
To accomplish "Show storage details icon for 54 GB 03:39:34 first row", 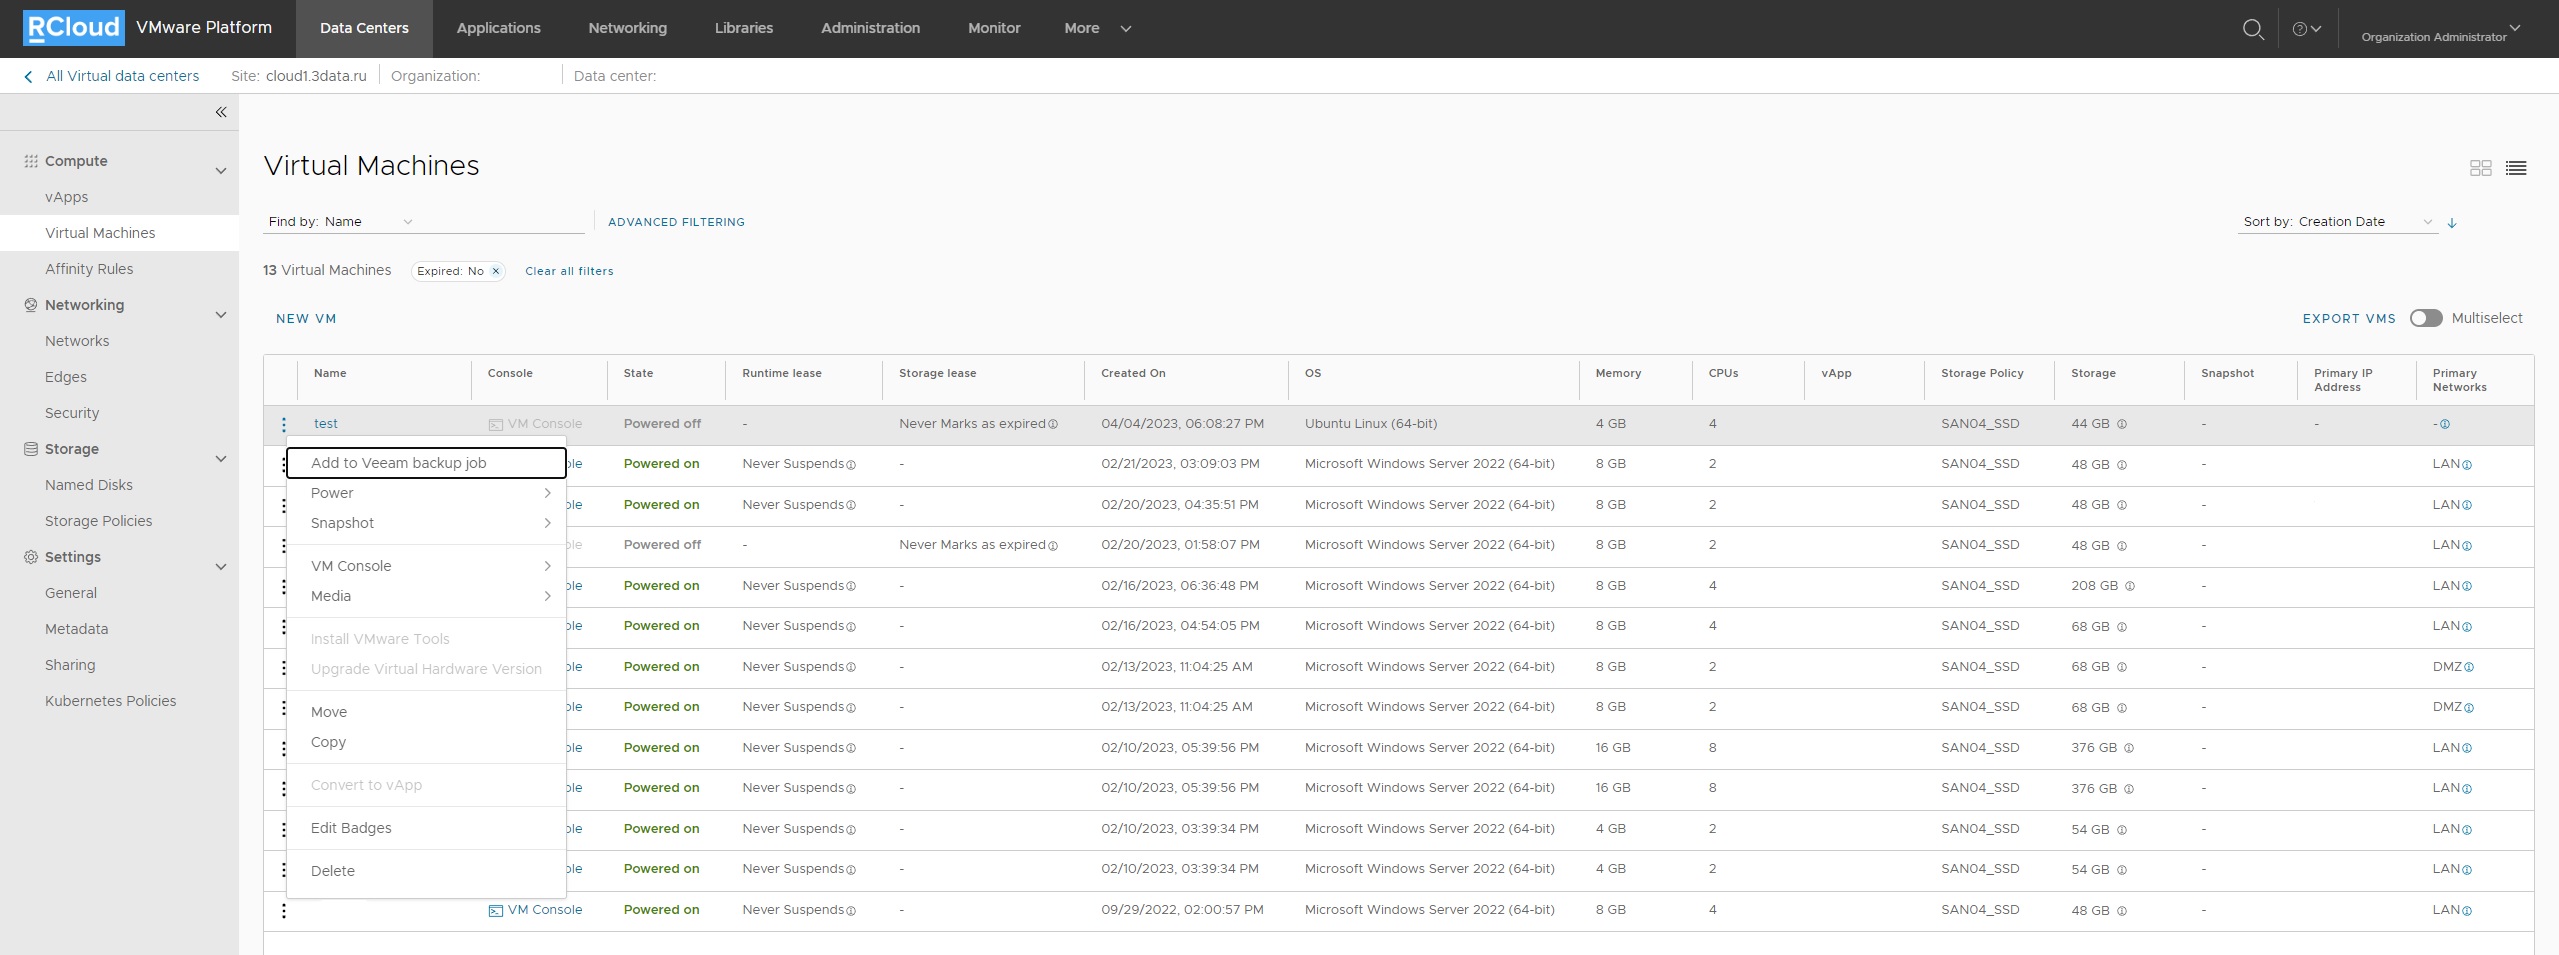I will click(x=2122, y=830).
